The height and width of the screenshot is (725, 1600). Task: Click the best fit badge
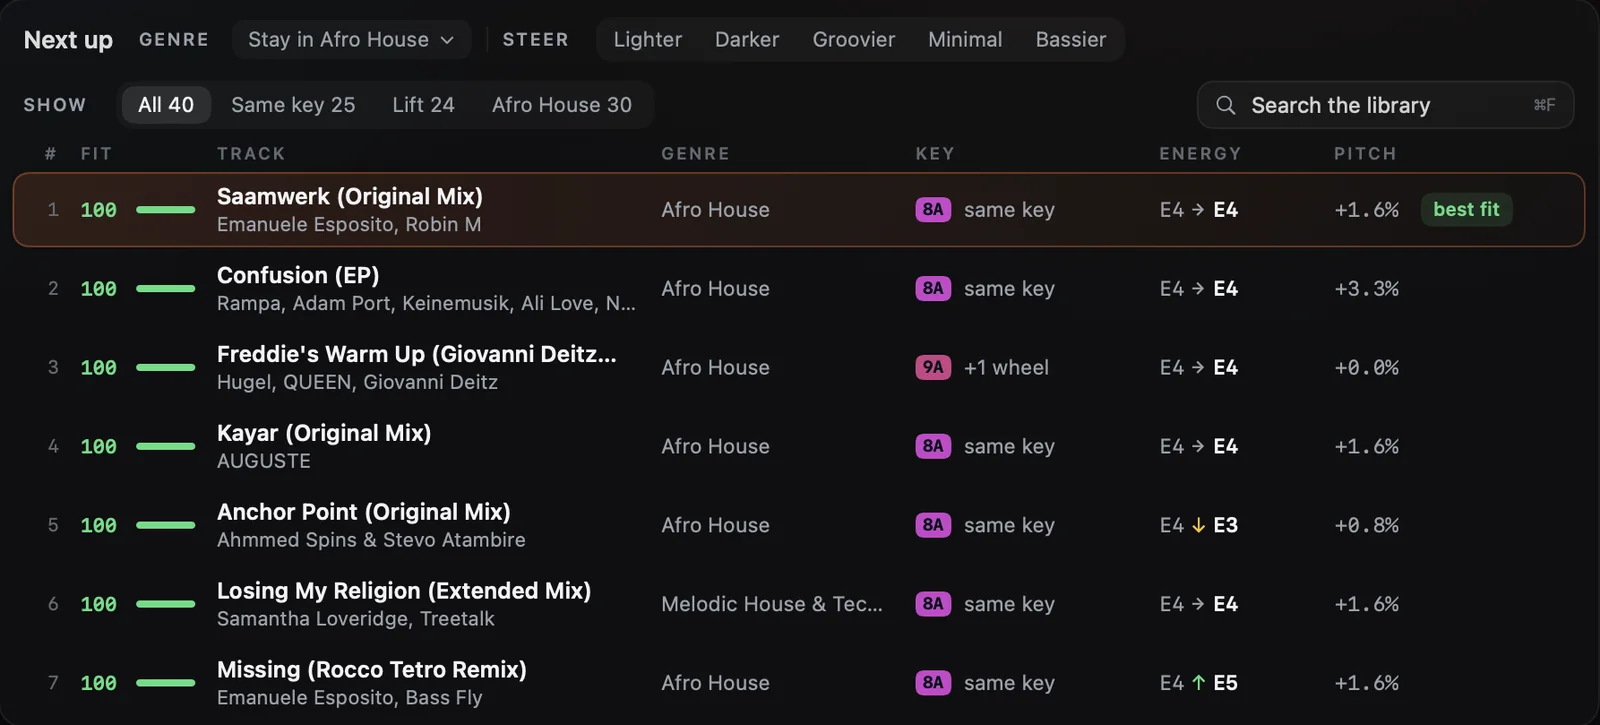(1466, 209)
